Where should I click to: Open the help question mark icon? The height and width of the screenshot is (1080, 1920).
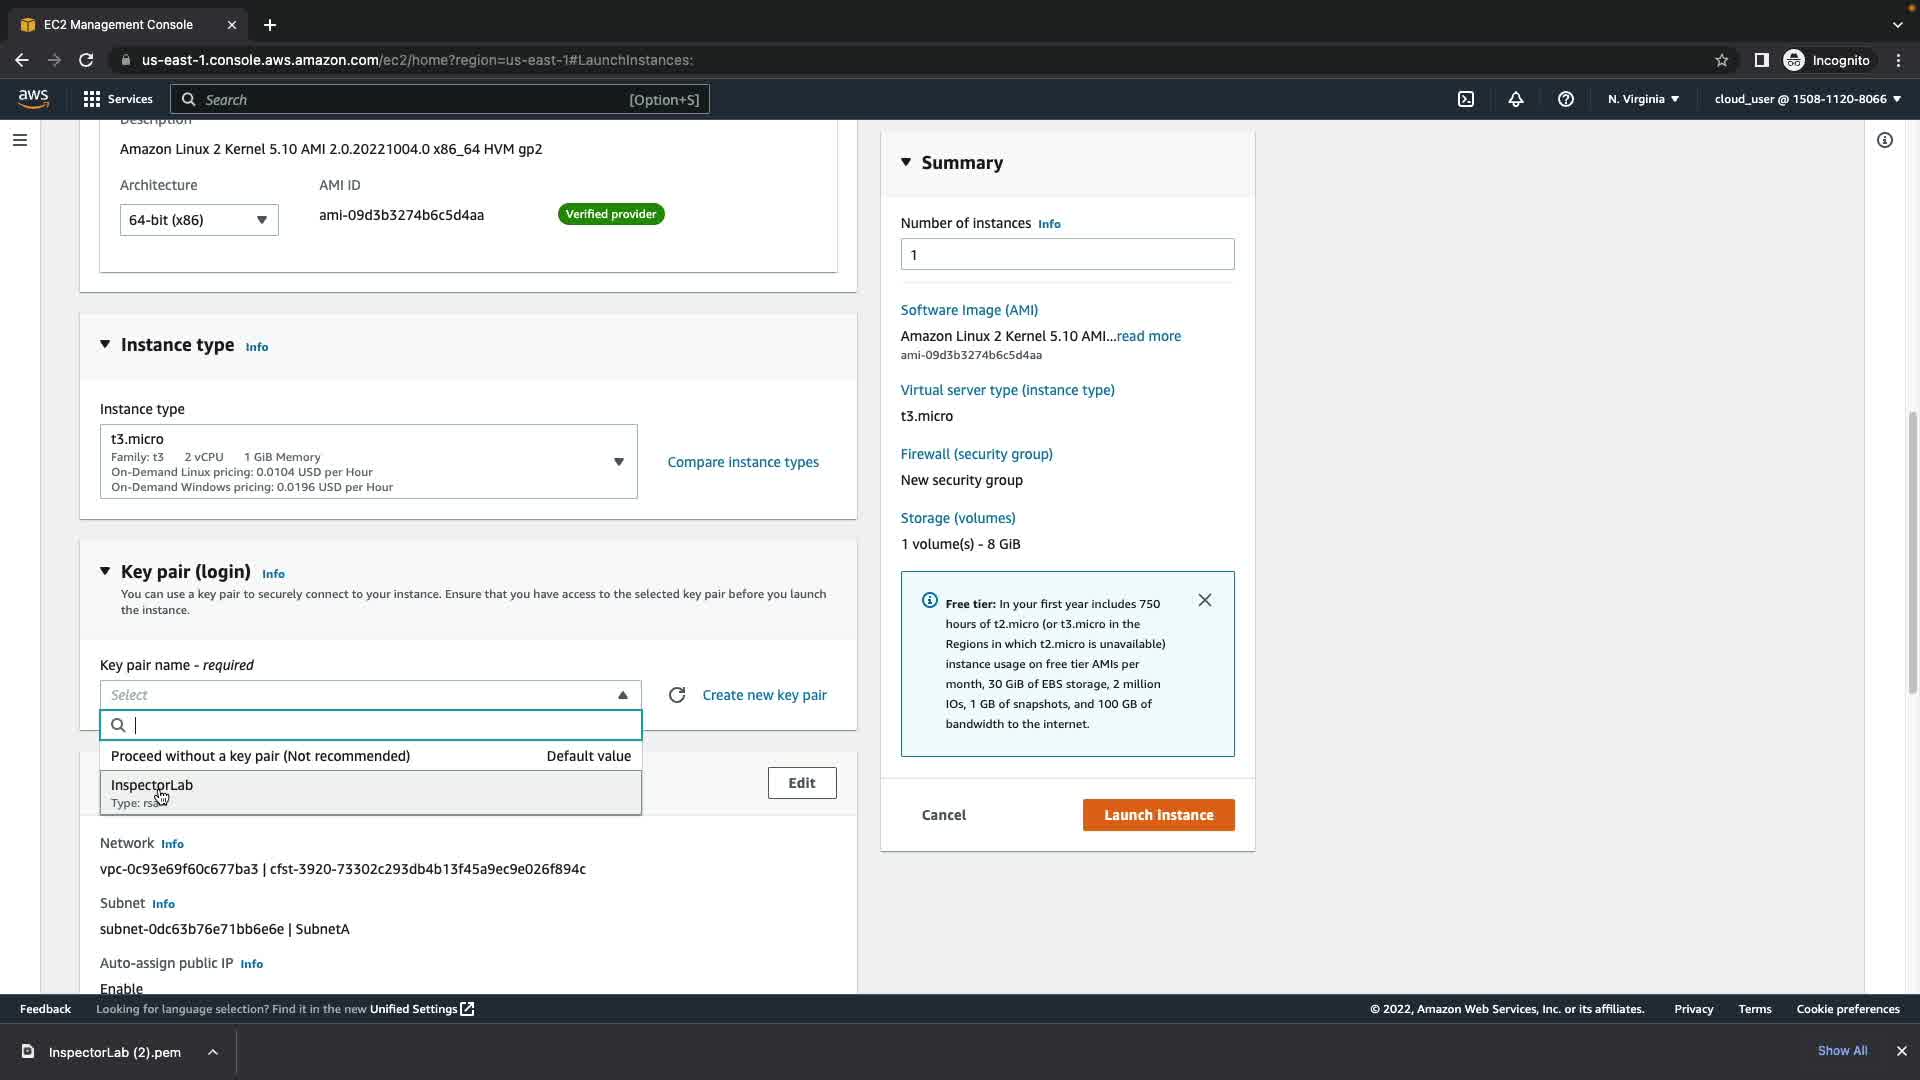pyautogui.click(x=1565, y=99)
